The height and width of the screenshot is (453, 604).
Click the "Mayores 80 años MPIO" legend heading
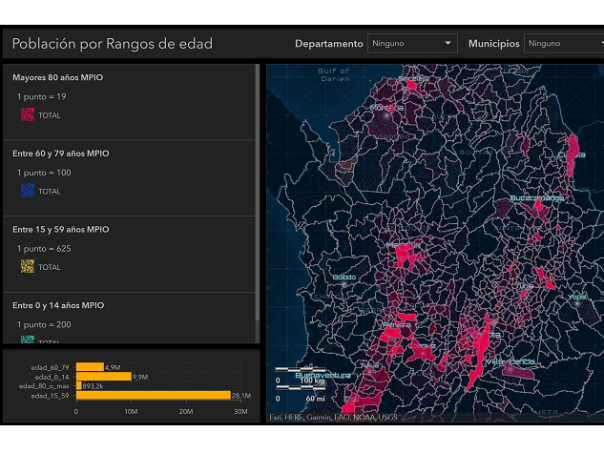[57, 77]
